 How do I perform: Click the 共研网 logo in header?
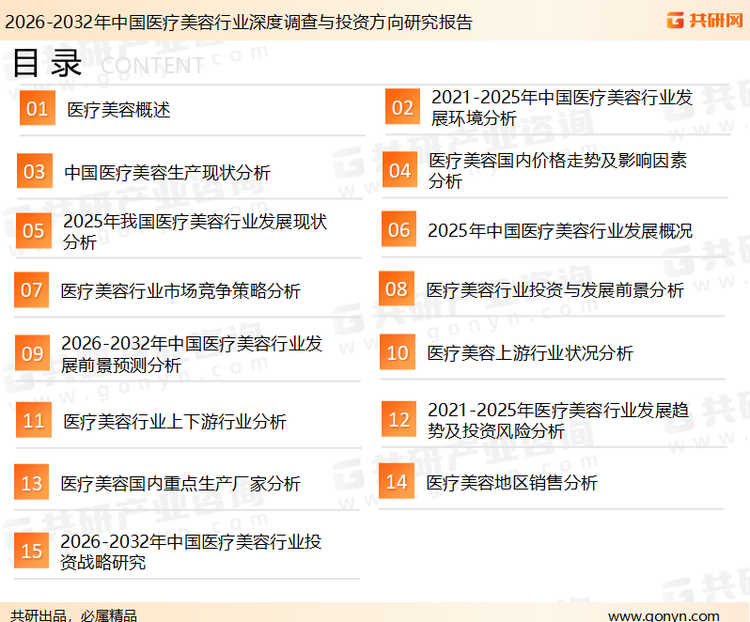point(705,20)
